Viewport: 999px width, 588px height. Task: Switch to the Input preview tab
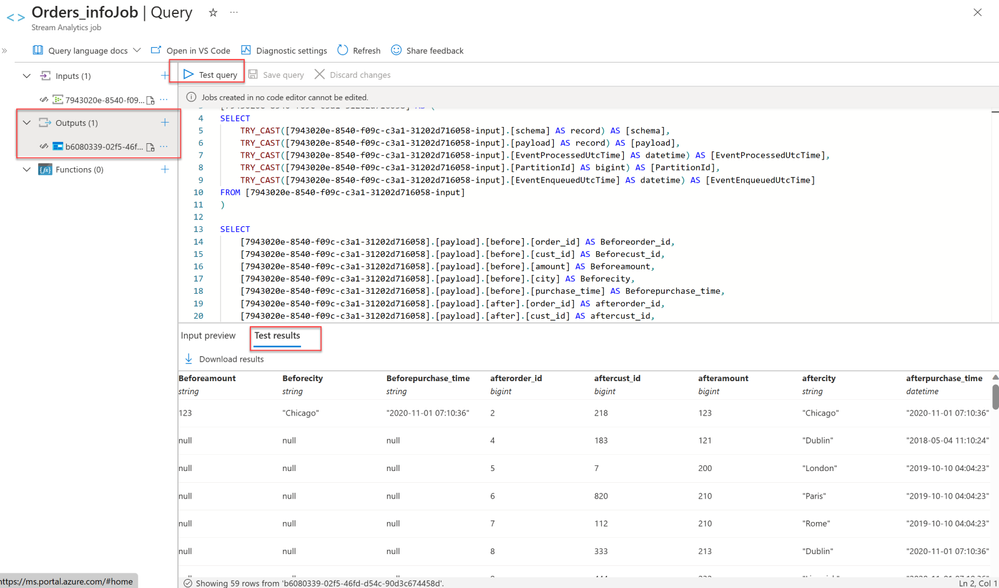(208, 336)
